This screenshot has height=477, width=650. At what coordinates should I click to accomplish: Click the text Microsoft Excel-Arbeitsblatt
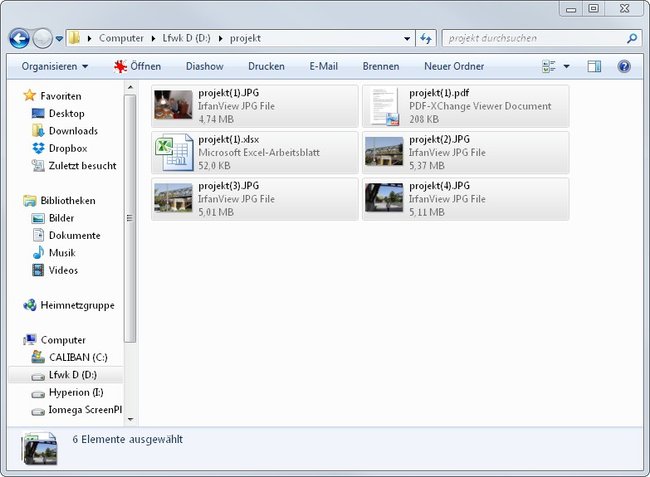pos(259,153)
